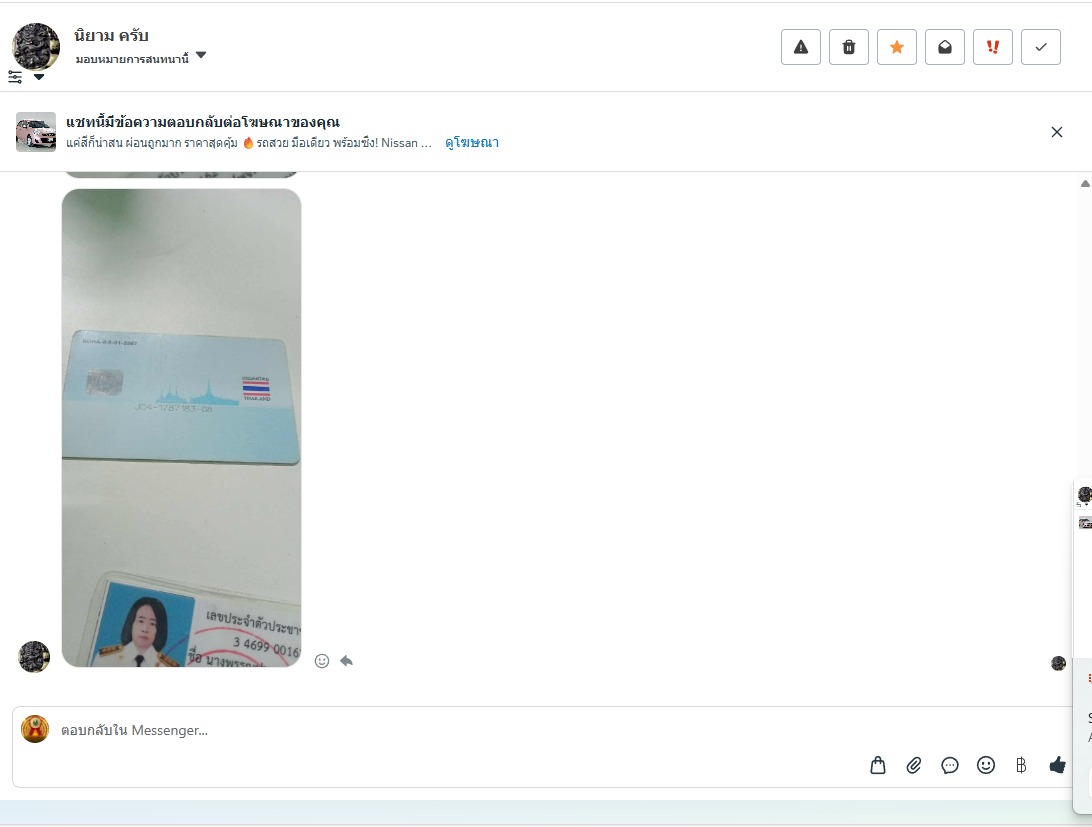Click the baht payment request icon
Viewport: 1092px width, 827px height.
pyautogui.click(x=1021, y=765)
